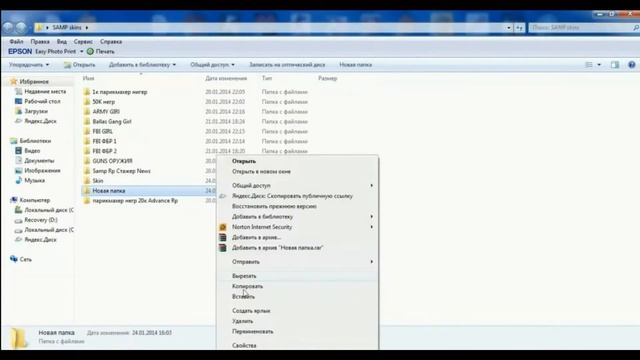
Task: Click the magnifier icon in search box
Action: (x=636, y=28)
